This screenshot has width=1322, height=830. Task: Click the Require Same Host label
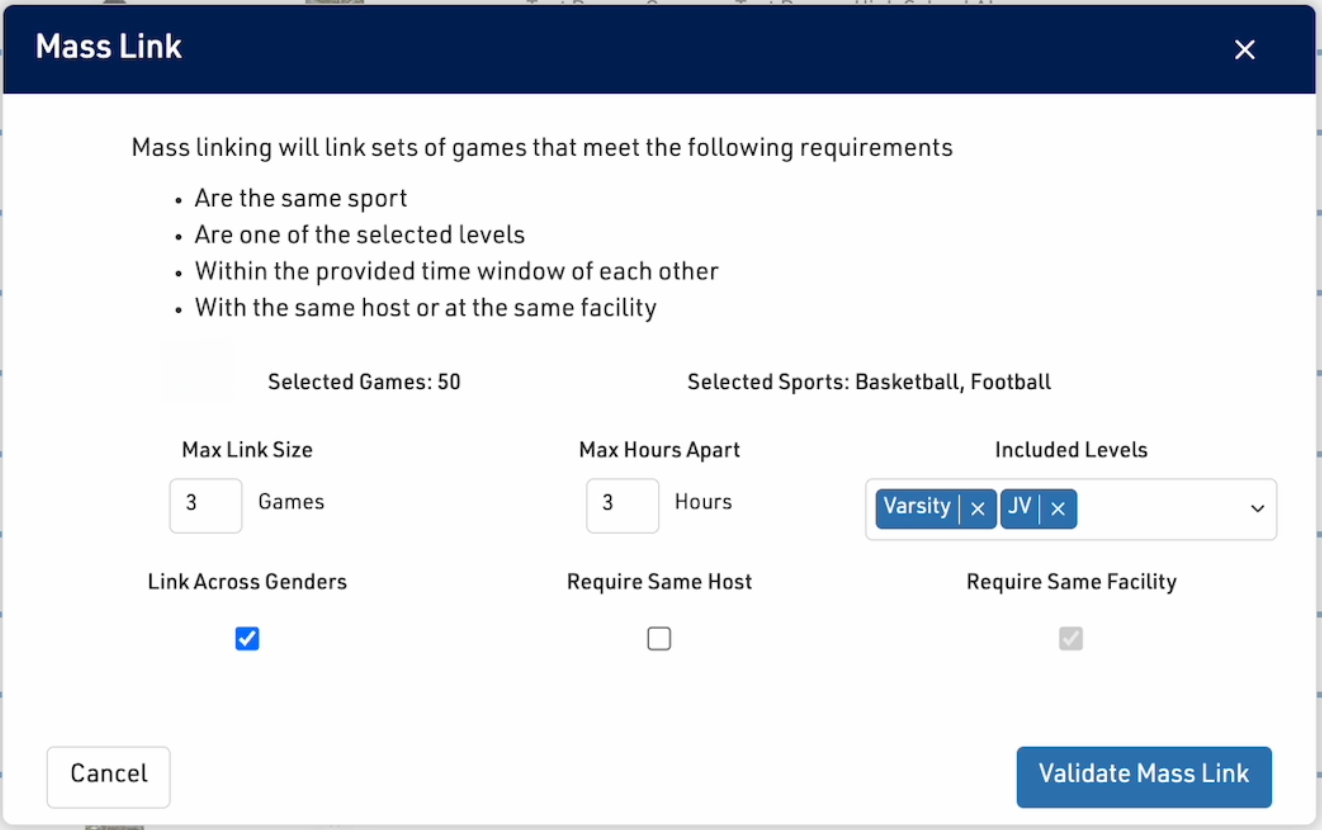click(659, 582)
